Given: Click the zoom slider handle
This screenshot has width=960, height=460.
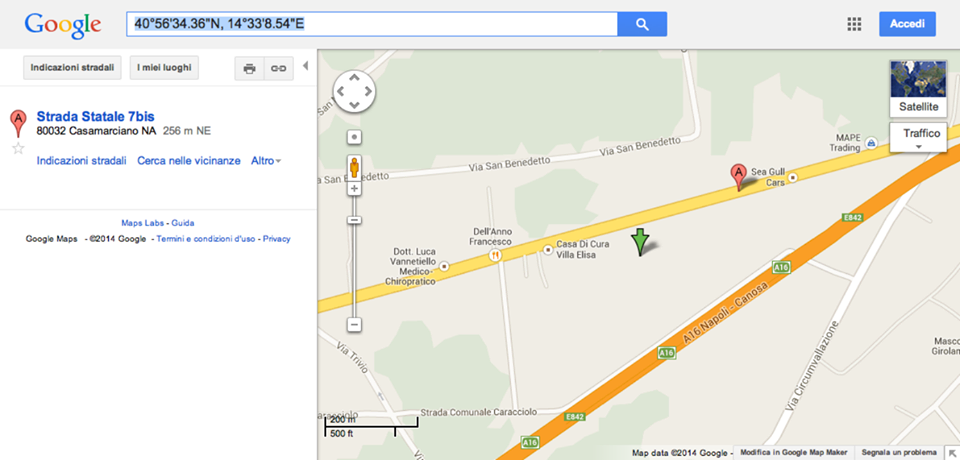Looking at the screenshot, I should pyautogui.click(x=354, y=220).
